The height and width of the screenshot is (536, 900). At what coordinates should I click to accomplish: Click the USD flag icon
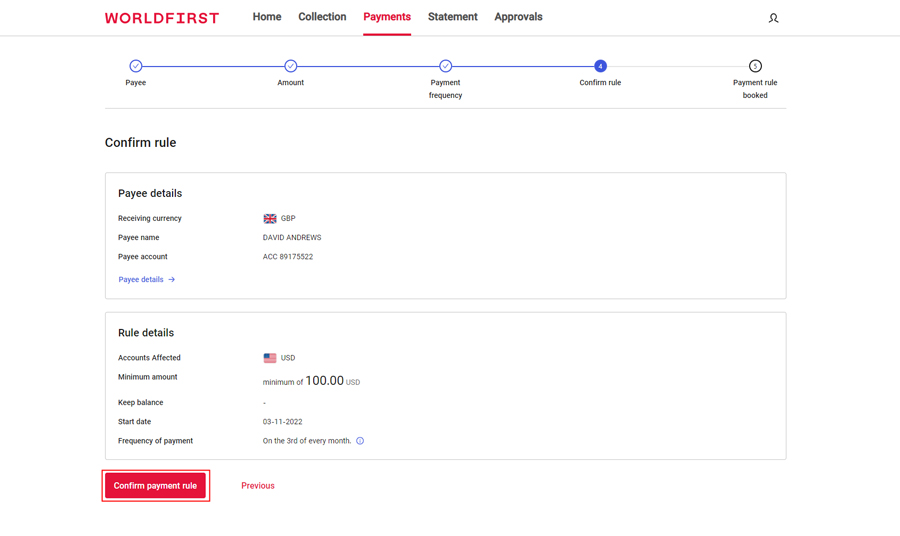pyautogui.click(x=270, y=358)
